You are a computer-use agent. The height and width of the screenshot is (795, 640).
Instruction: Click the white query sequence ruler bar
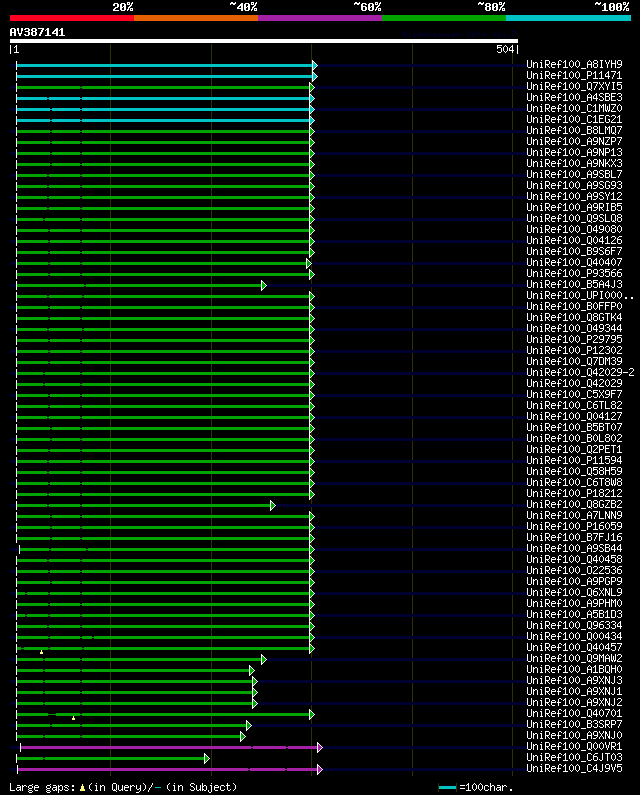tap(264, 41)
